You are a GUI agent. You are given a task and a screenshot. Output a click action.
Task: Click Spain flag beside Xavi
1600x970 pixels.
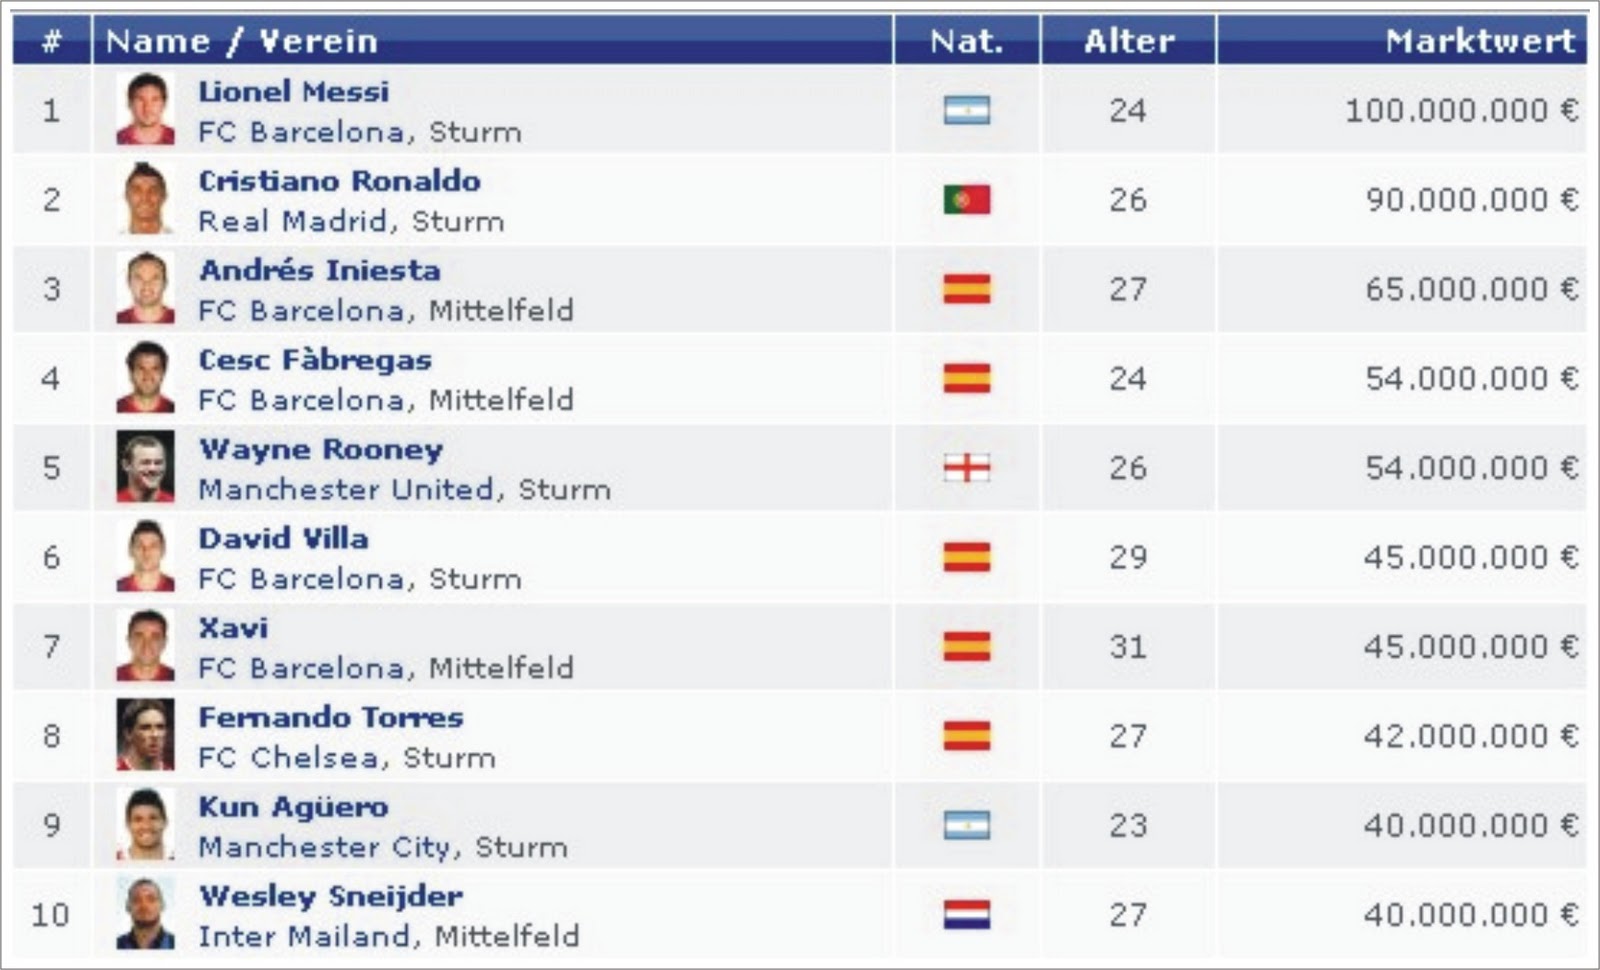[966, 646]
